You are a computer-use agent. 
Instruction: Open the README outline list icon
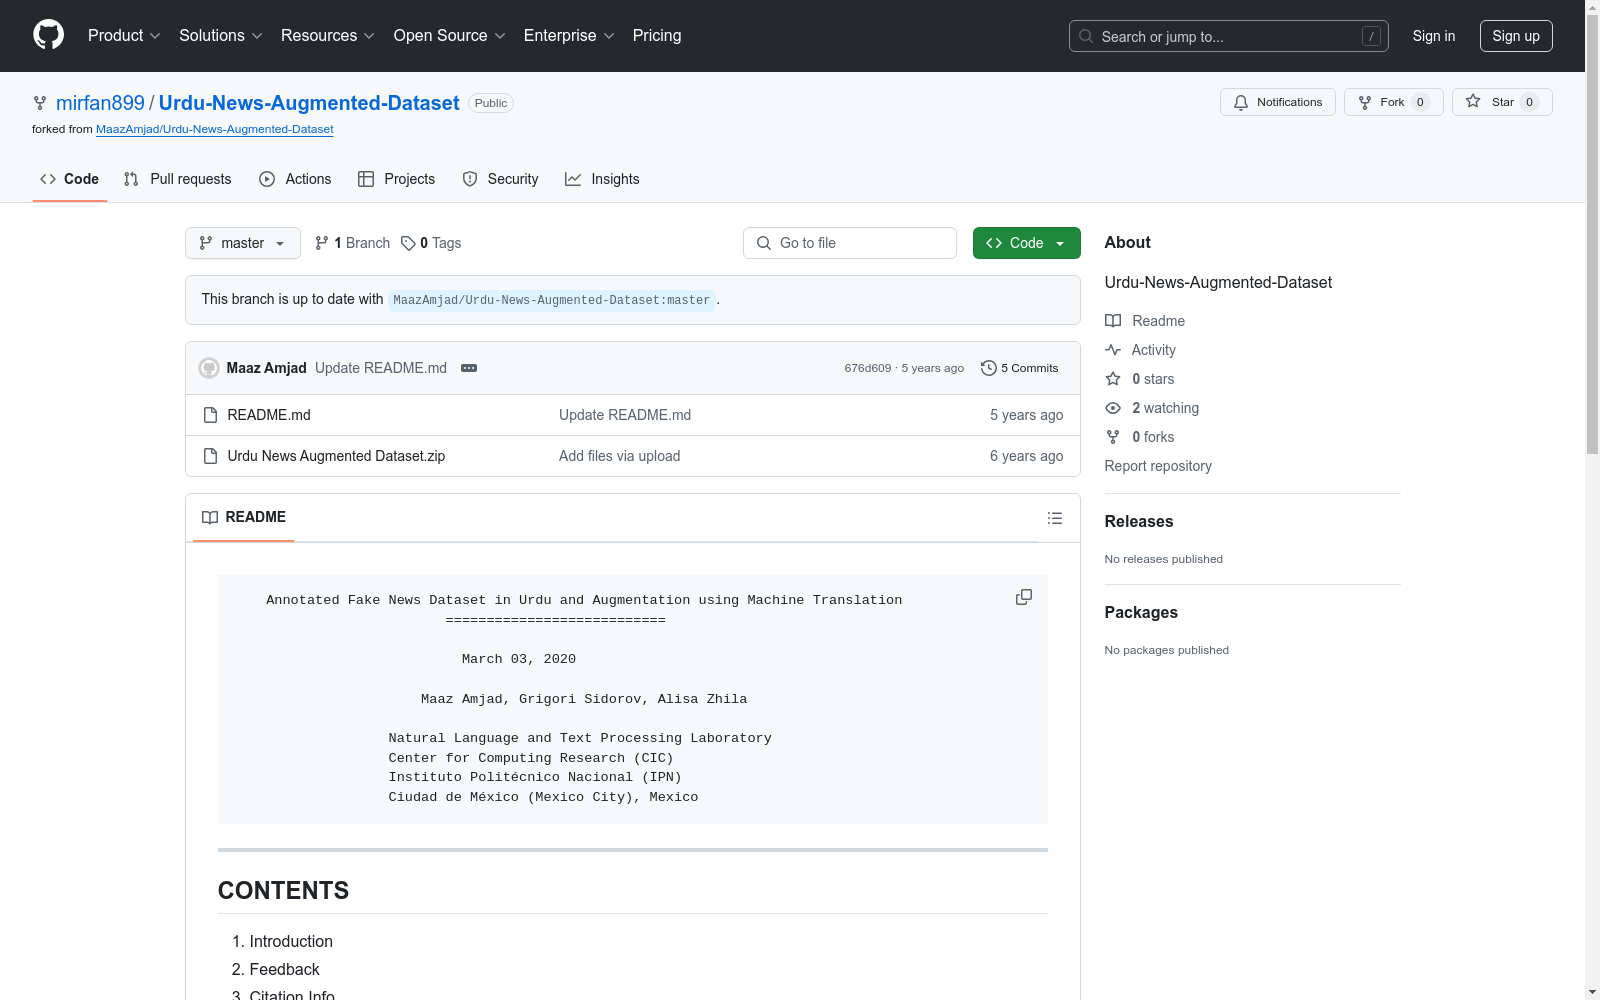1055,518
